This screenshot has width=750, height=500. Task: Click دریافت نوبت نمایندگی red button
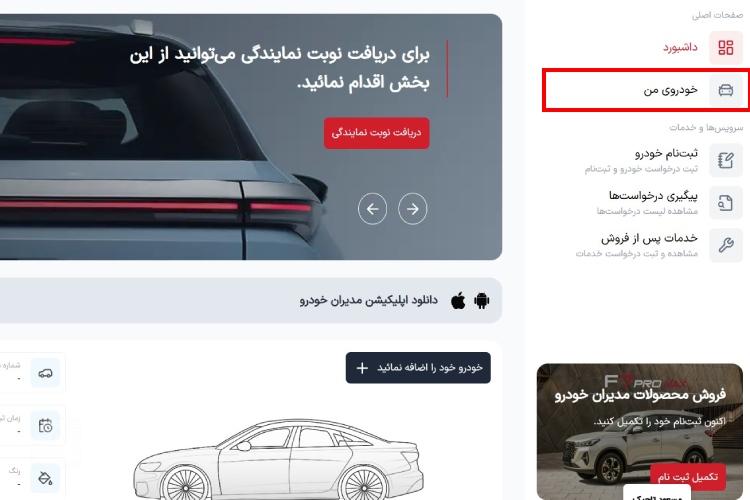point(376,133)
